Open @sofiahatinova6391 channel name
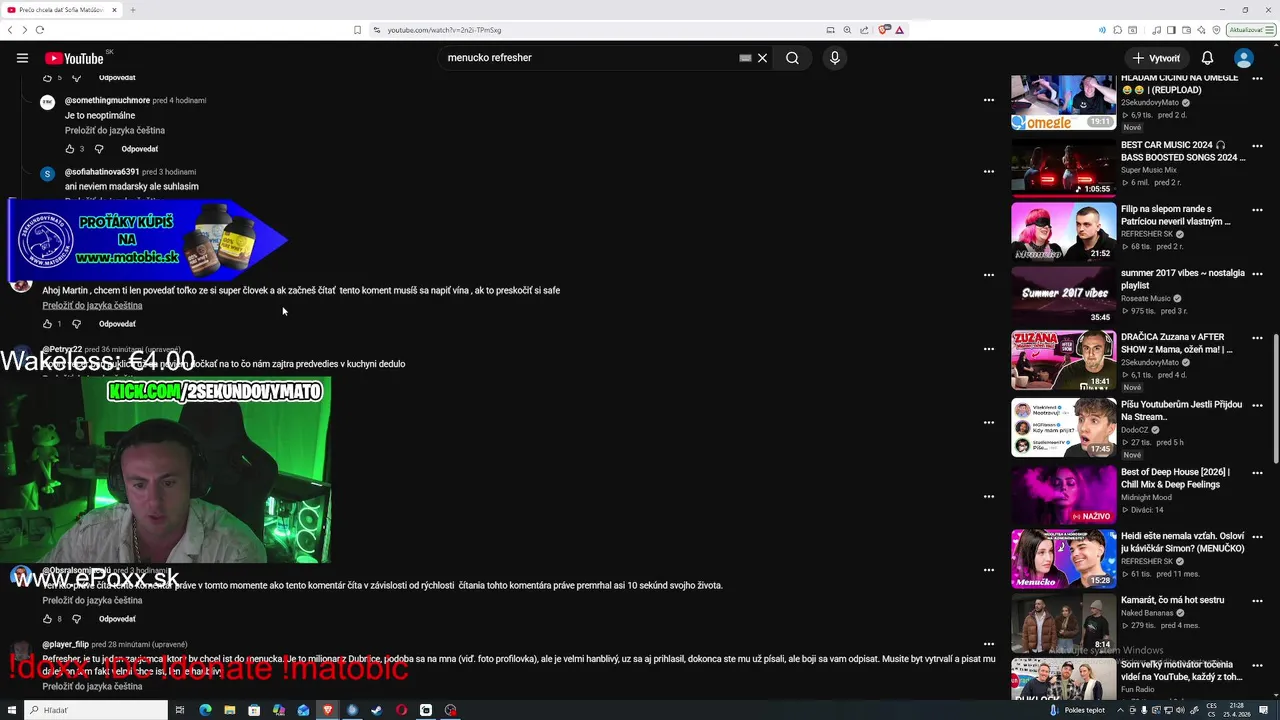Image resolution: width=1280 pixels, height=720 pixels. (102, 172)
